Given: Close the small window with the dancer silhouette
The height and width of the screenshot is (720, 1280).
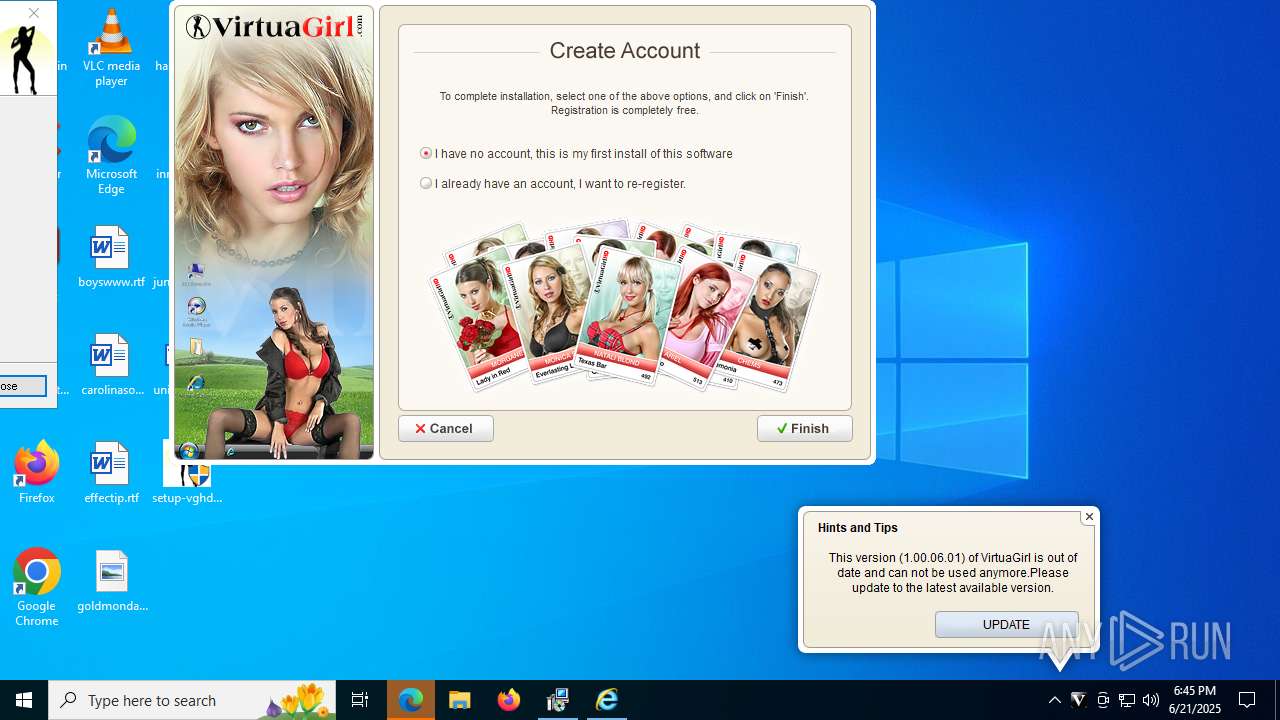Looking at the screenshot, I should (34, 13).
